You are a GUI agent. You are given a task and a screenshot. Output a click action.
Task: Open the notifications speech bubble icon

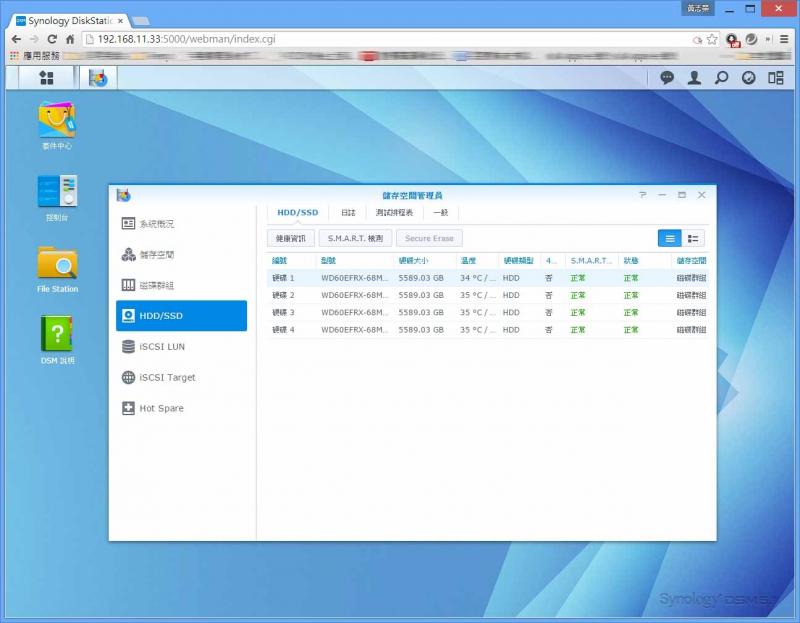tap(667, 78)
